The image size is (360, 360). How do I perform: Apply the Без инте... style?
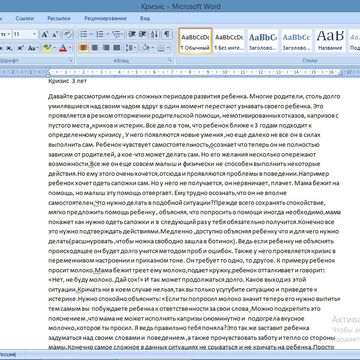click(229, 41)
